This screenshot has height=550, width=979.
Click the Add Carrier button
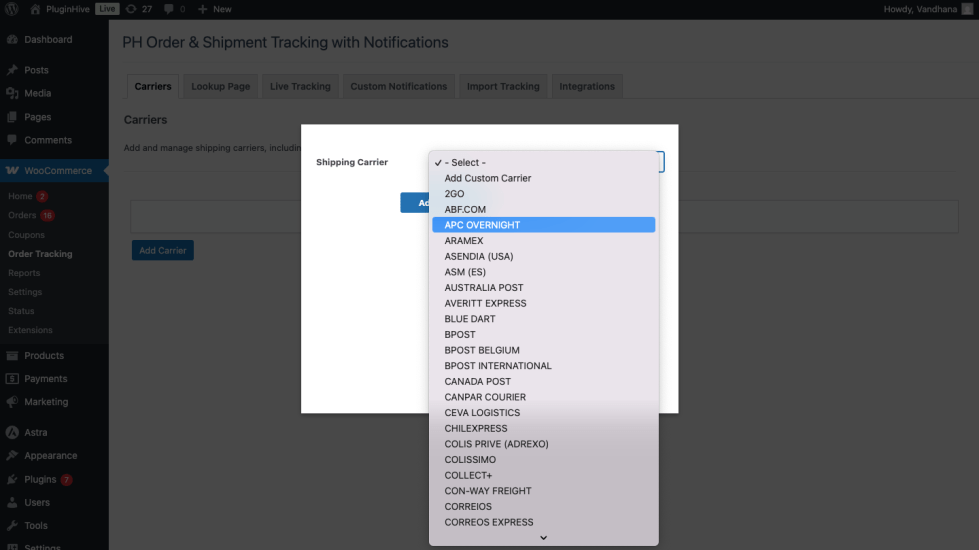[x=162, y=250]
